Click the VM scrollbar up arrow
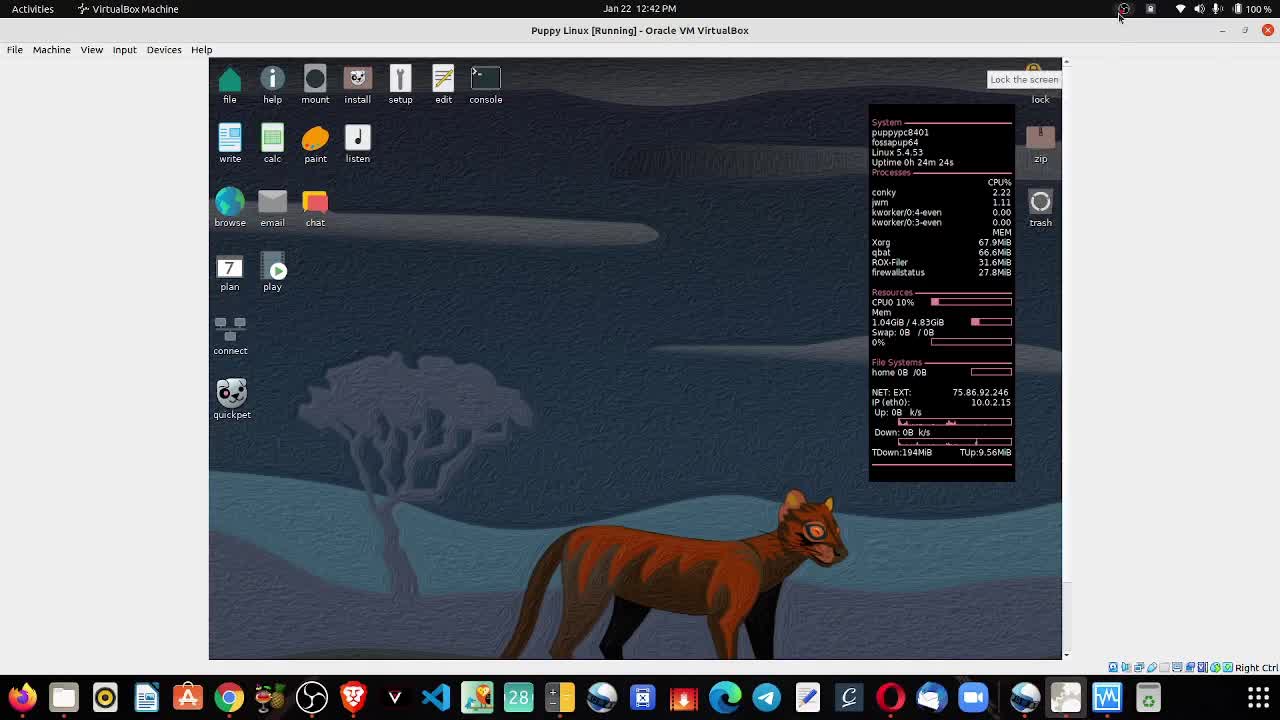 1066,63
